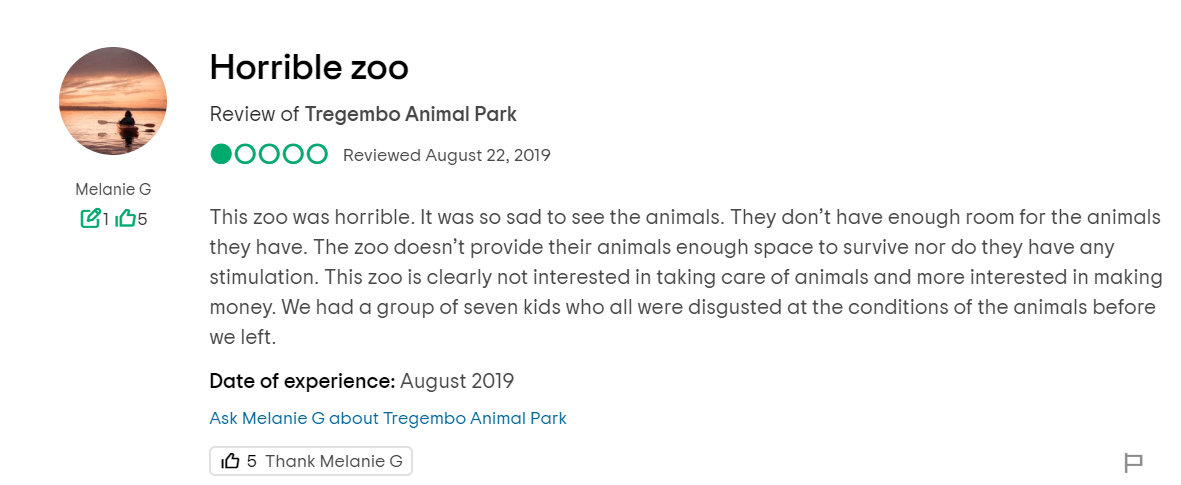Open the "Horrible zoo" review title
Image resolution: width=1181 pixels, height=485 pixels.
tap(309, 68)
